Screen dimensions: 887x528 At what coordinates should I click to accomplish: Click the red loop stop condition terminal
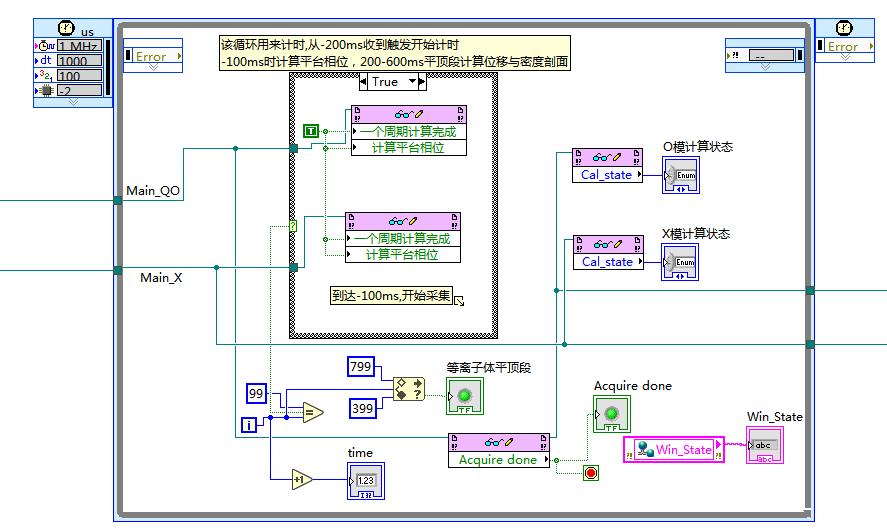pyautogui.click(x=590, y=472)
